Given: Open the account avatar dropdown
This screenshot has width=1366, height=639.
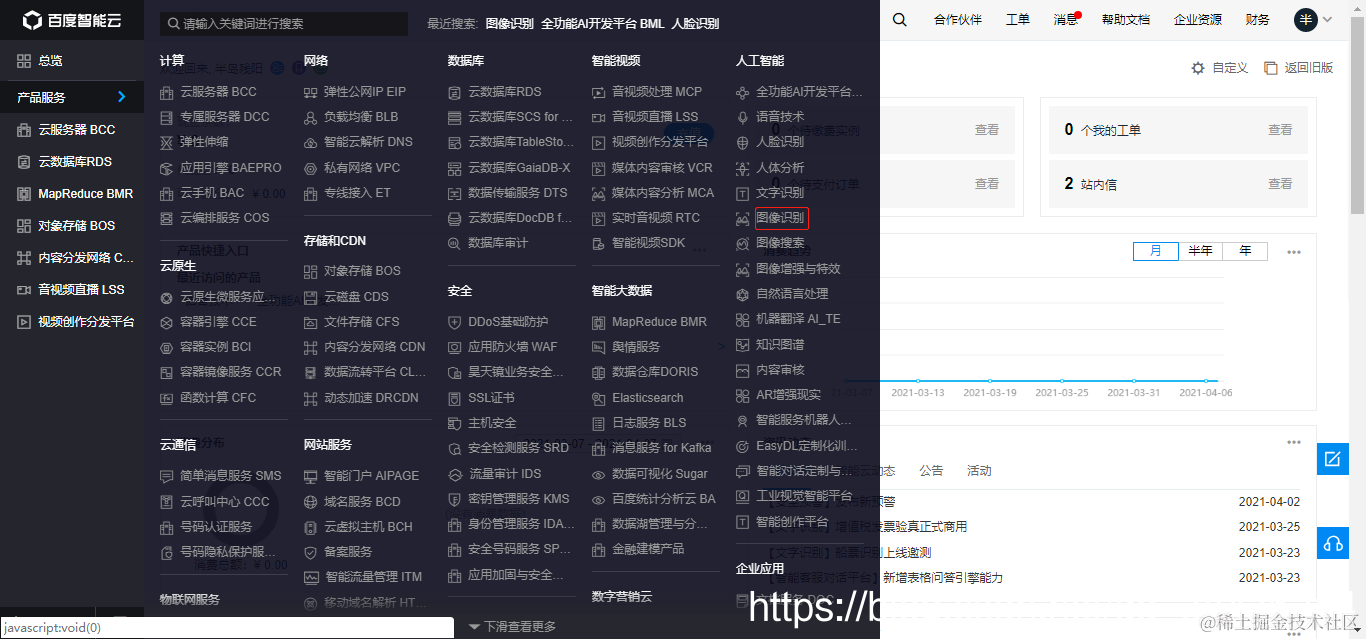Looking at the screenshot, I should 1306,19.
